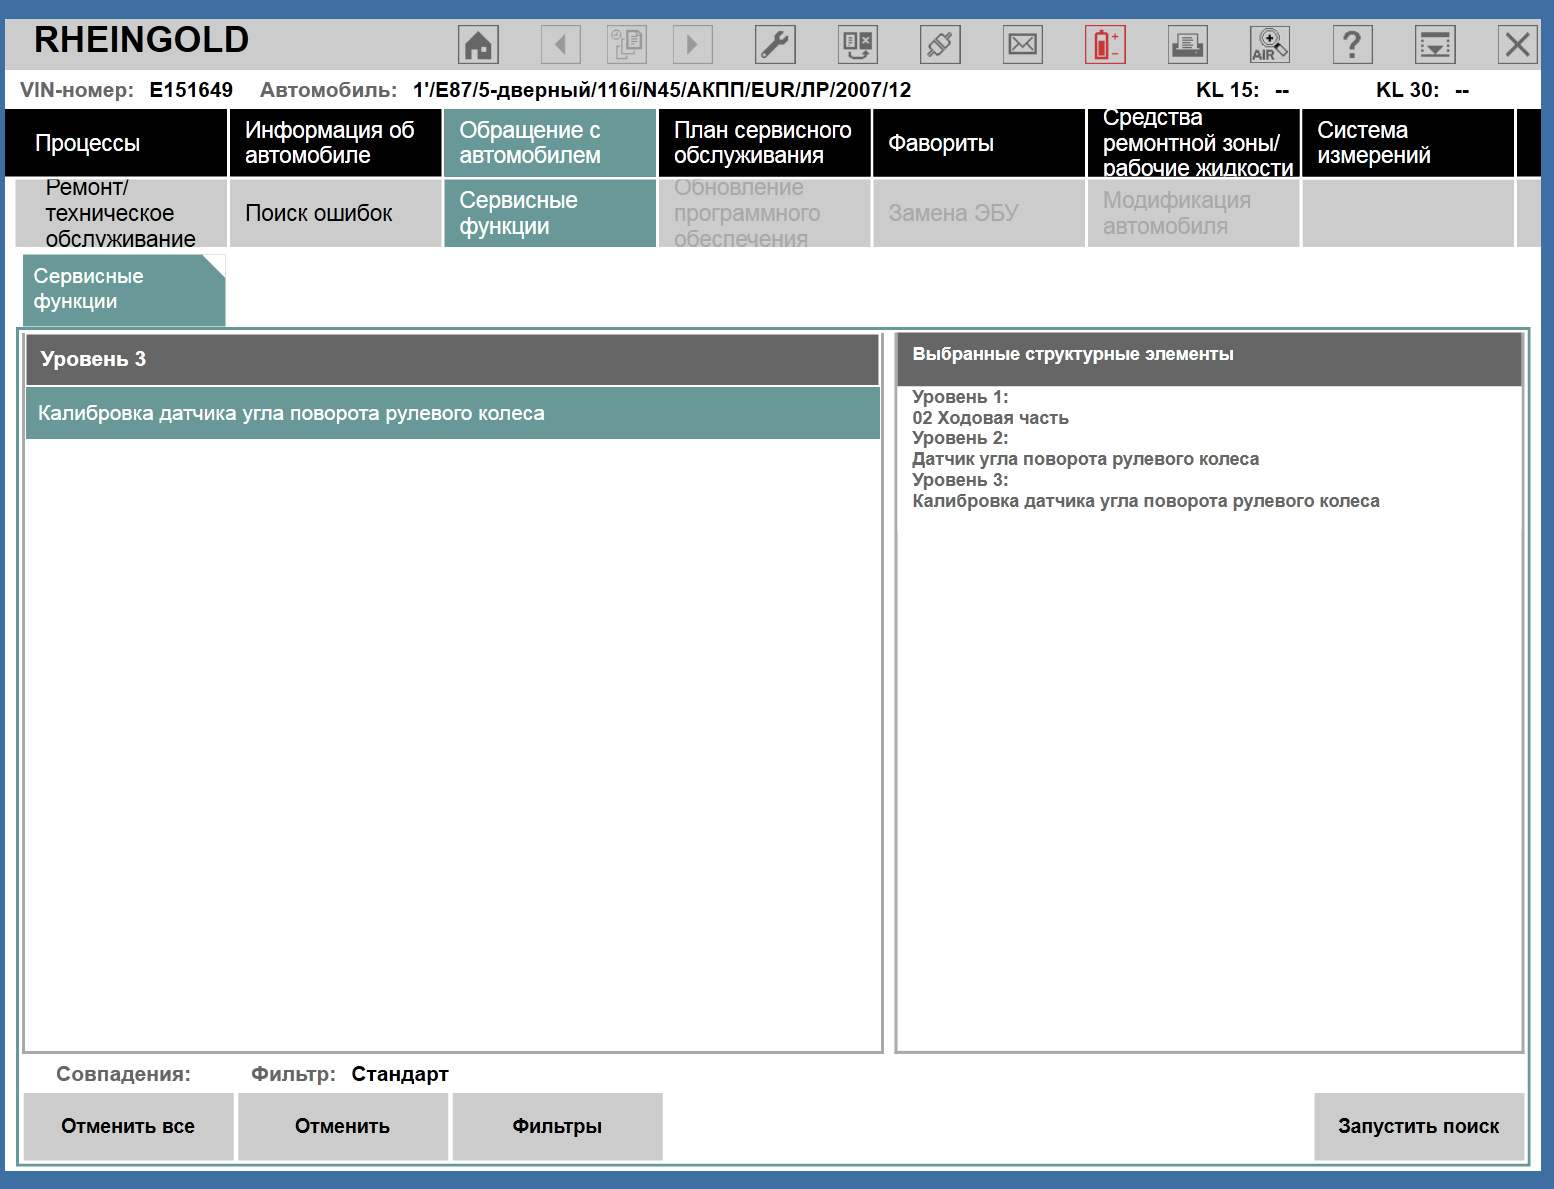Screen dimensions: 1554x1189
Task: Switch to Информация об автомобиле tab
Action: [336, 143]
